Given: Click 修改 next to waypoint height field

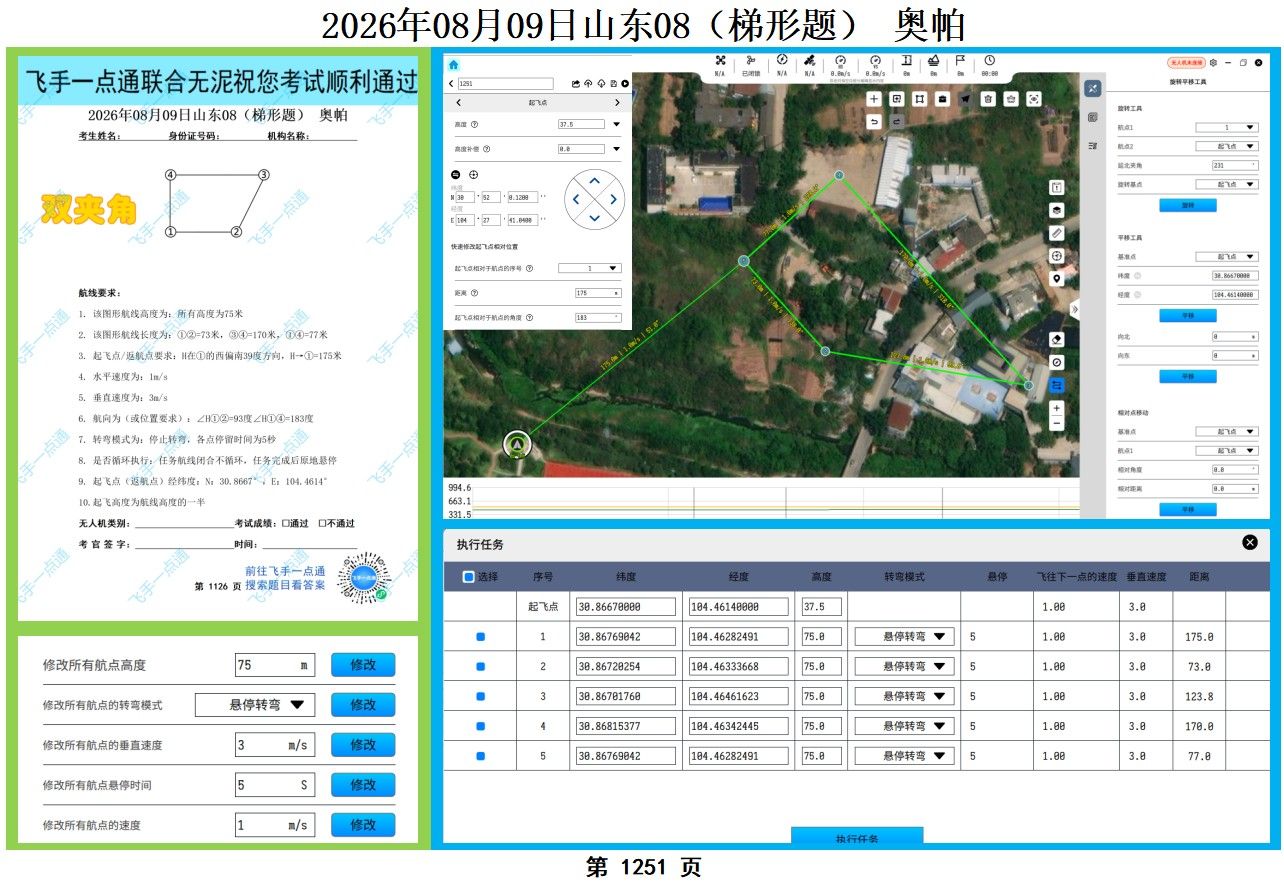Looking at the screenshot, I should click(x=363, y=665).
